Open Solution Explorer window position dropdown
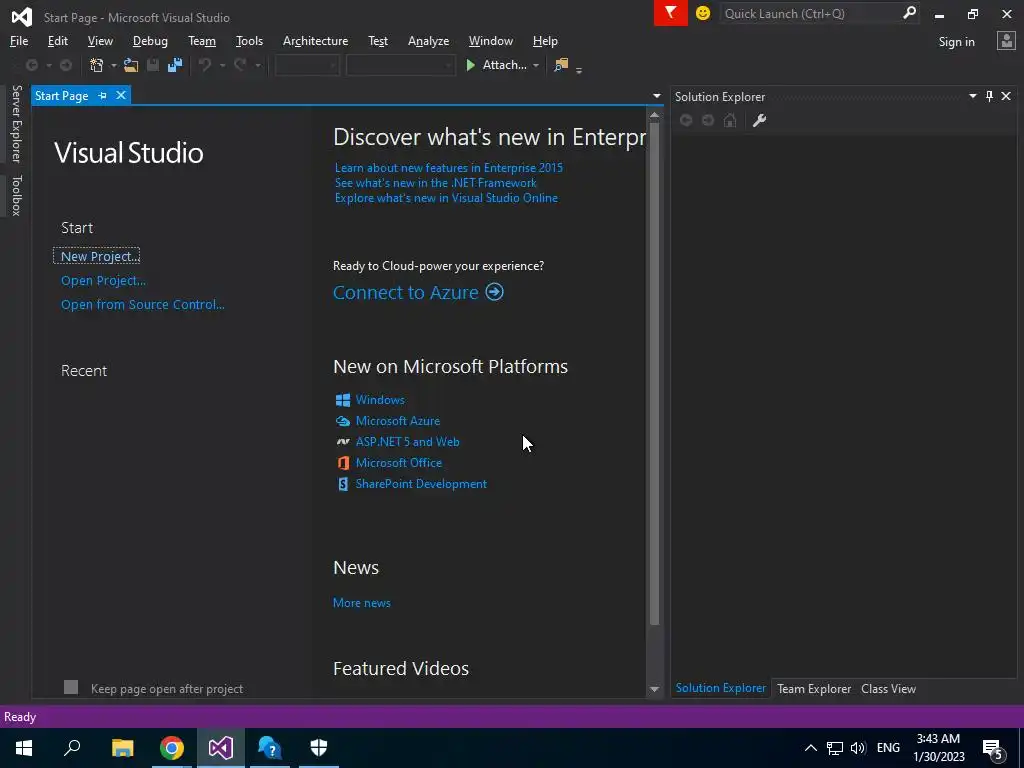This screenshot has width=1024, height=768. click(972, 96)
